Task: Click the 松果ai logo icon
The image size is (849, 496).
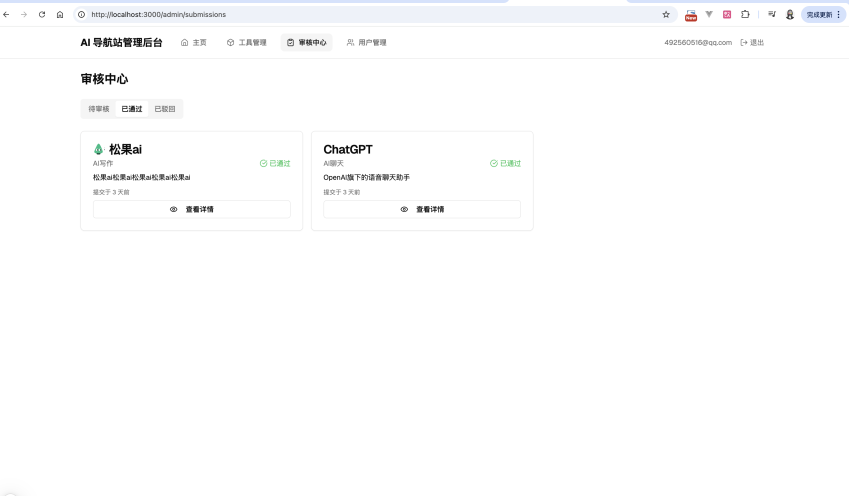Action: tap(98, 149)
